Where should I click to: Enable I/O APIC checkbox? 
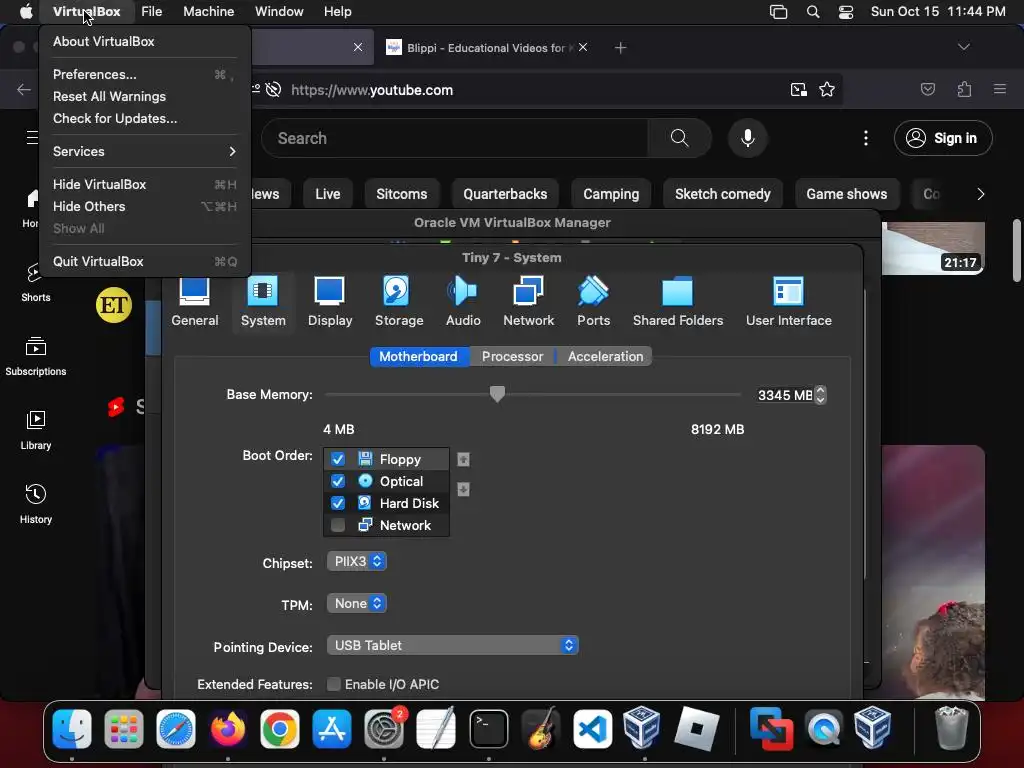pos(334,684)
